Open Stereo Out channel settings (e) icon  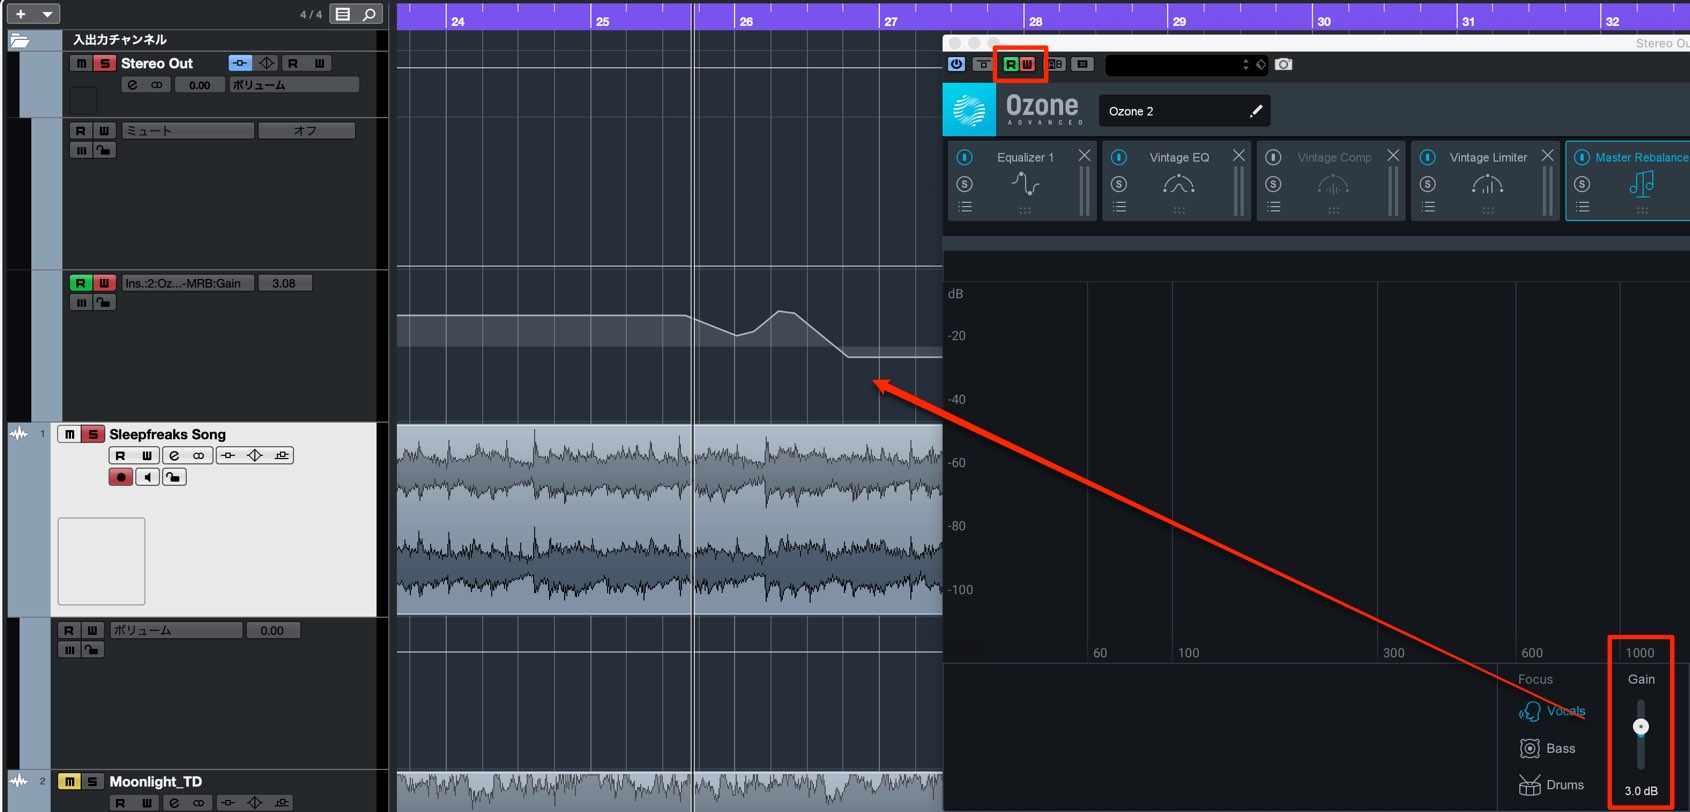click(x=133, y=85)
